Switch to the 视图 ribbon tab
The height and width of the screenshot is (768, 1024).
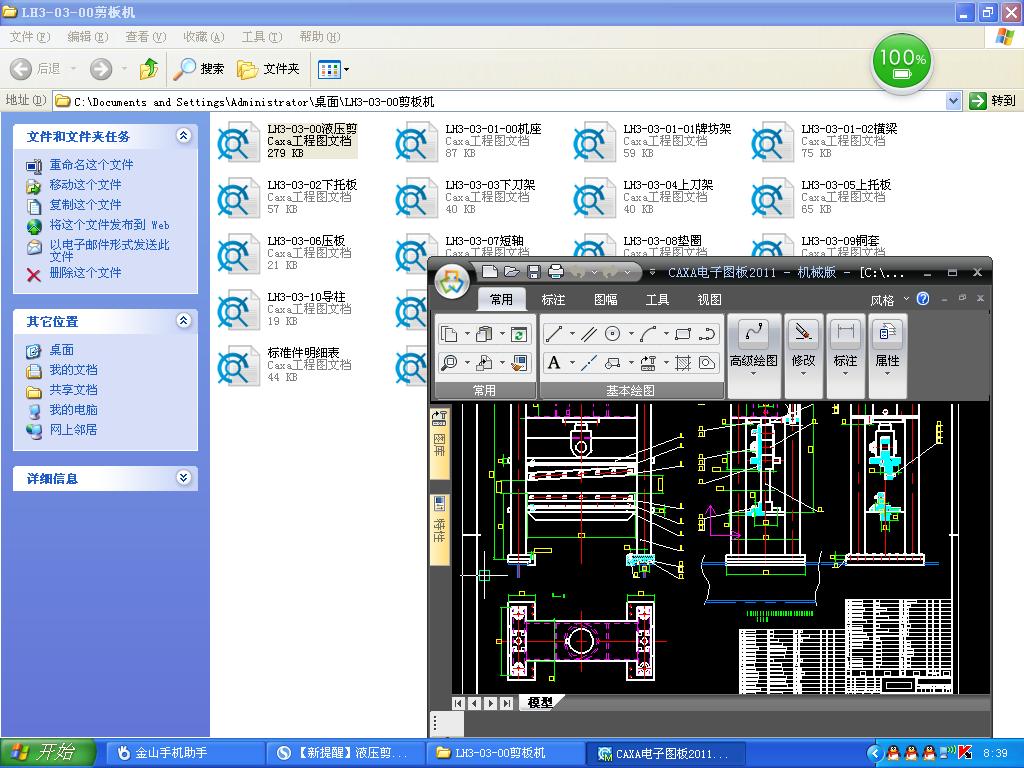click(709, 300)
